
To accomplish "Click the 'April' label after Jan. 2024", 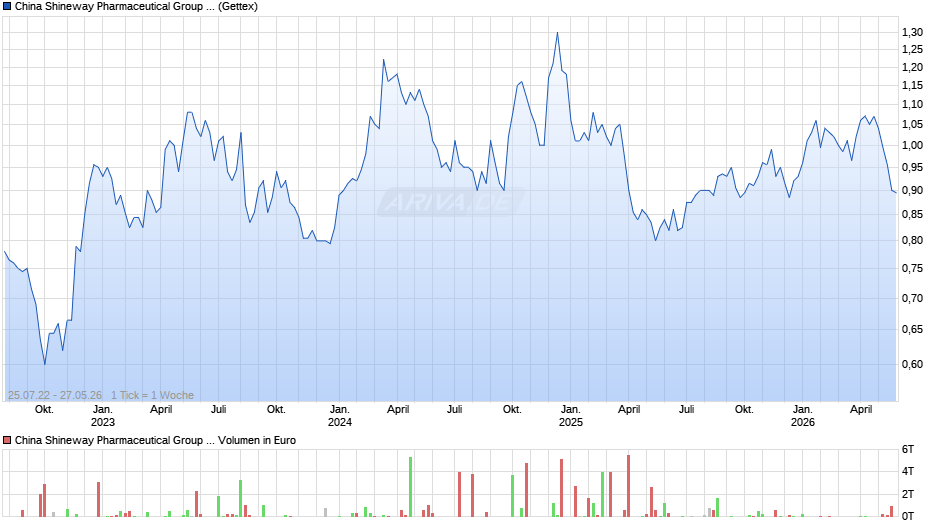I will [x=398, y=410].
